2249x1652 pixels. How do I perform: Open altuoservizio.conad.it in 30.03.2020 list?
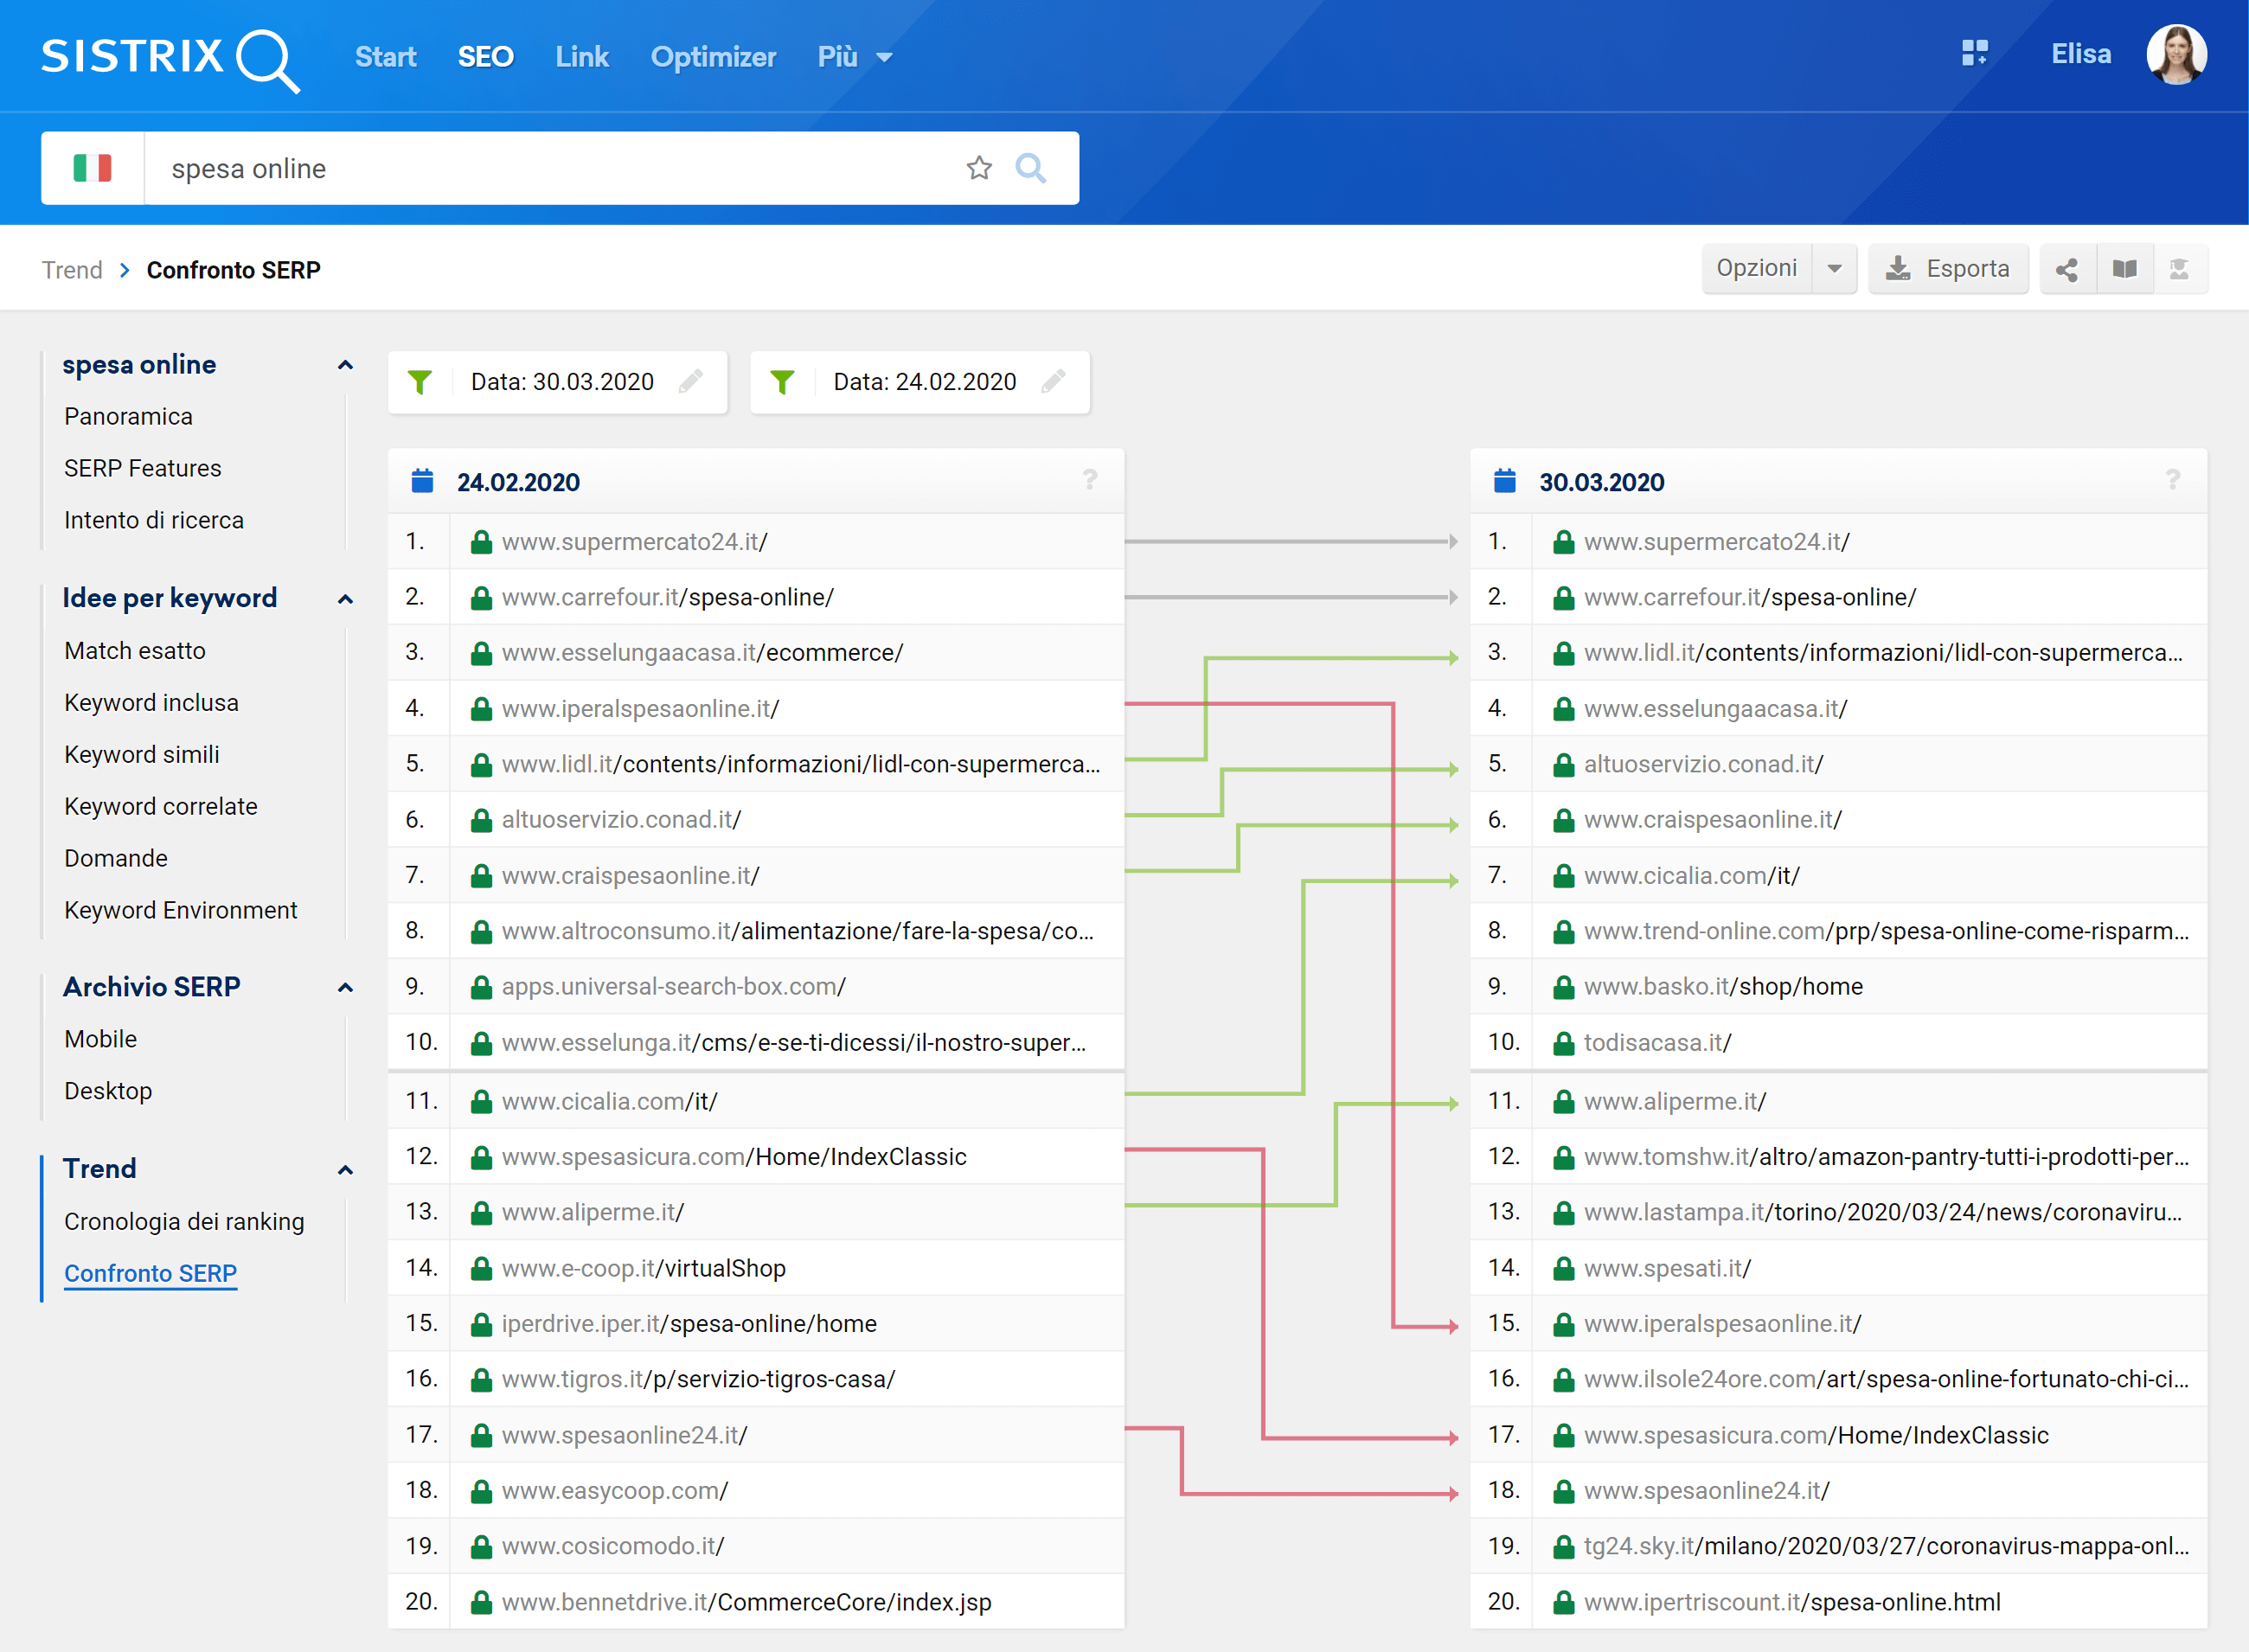pos(1703,765)
